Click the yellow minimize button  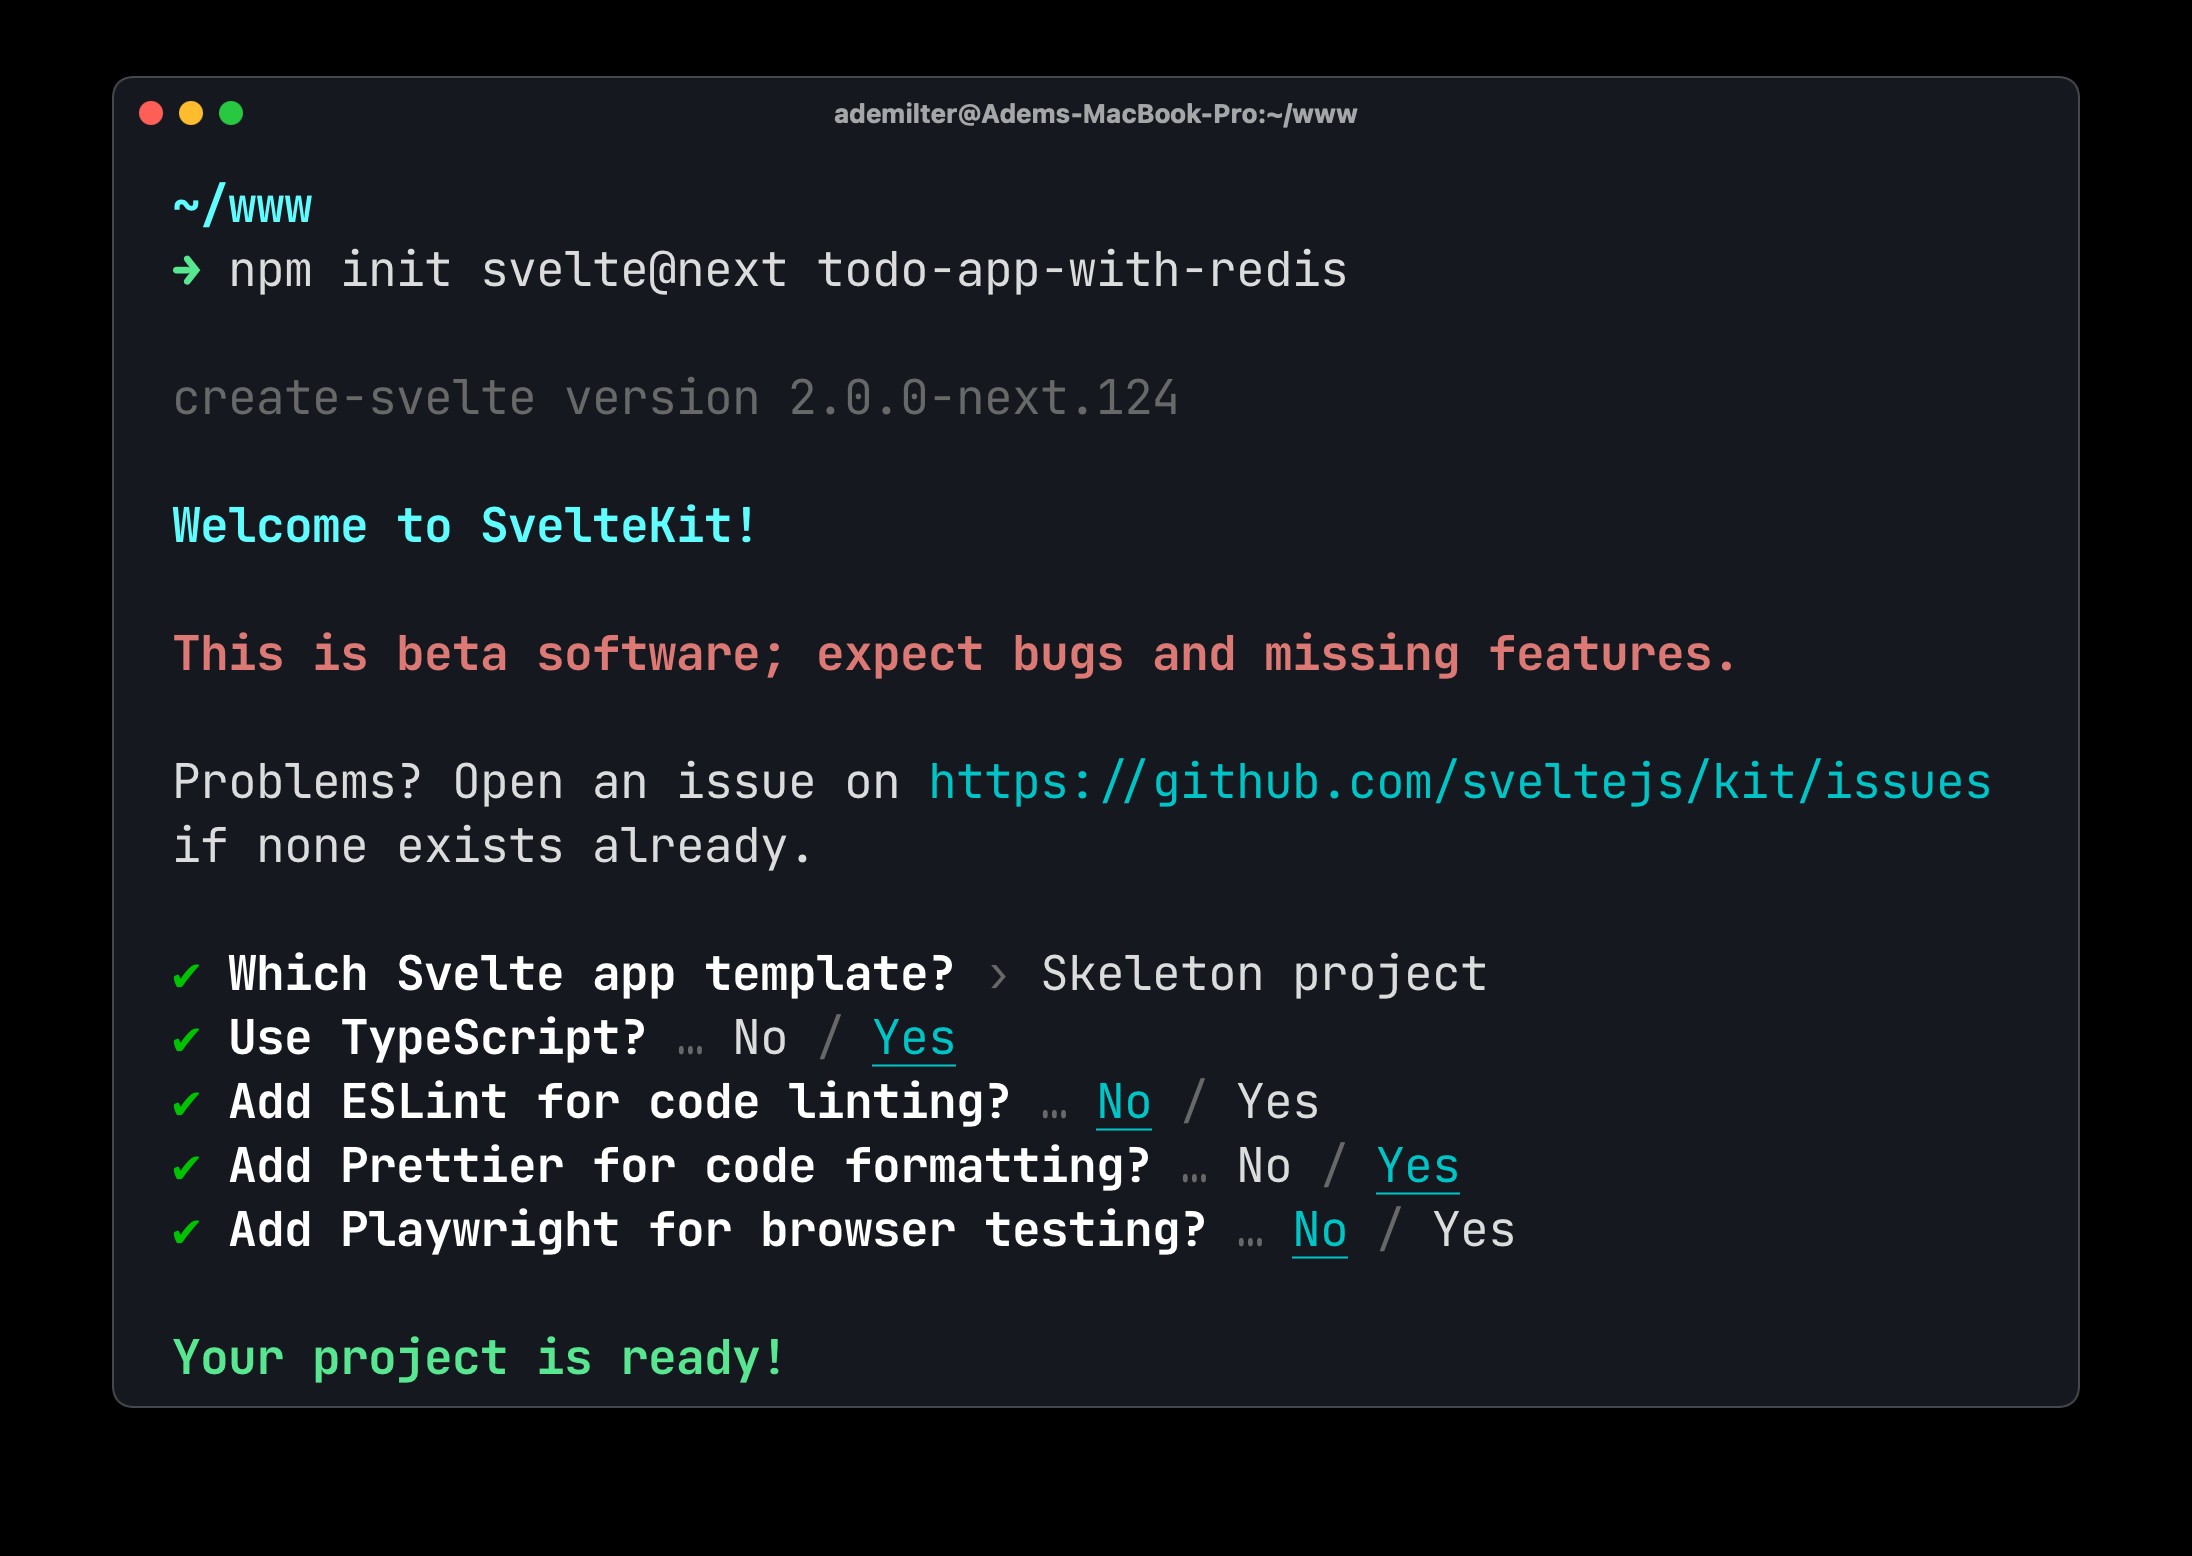pyautogui.click(x=187, y=116)
